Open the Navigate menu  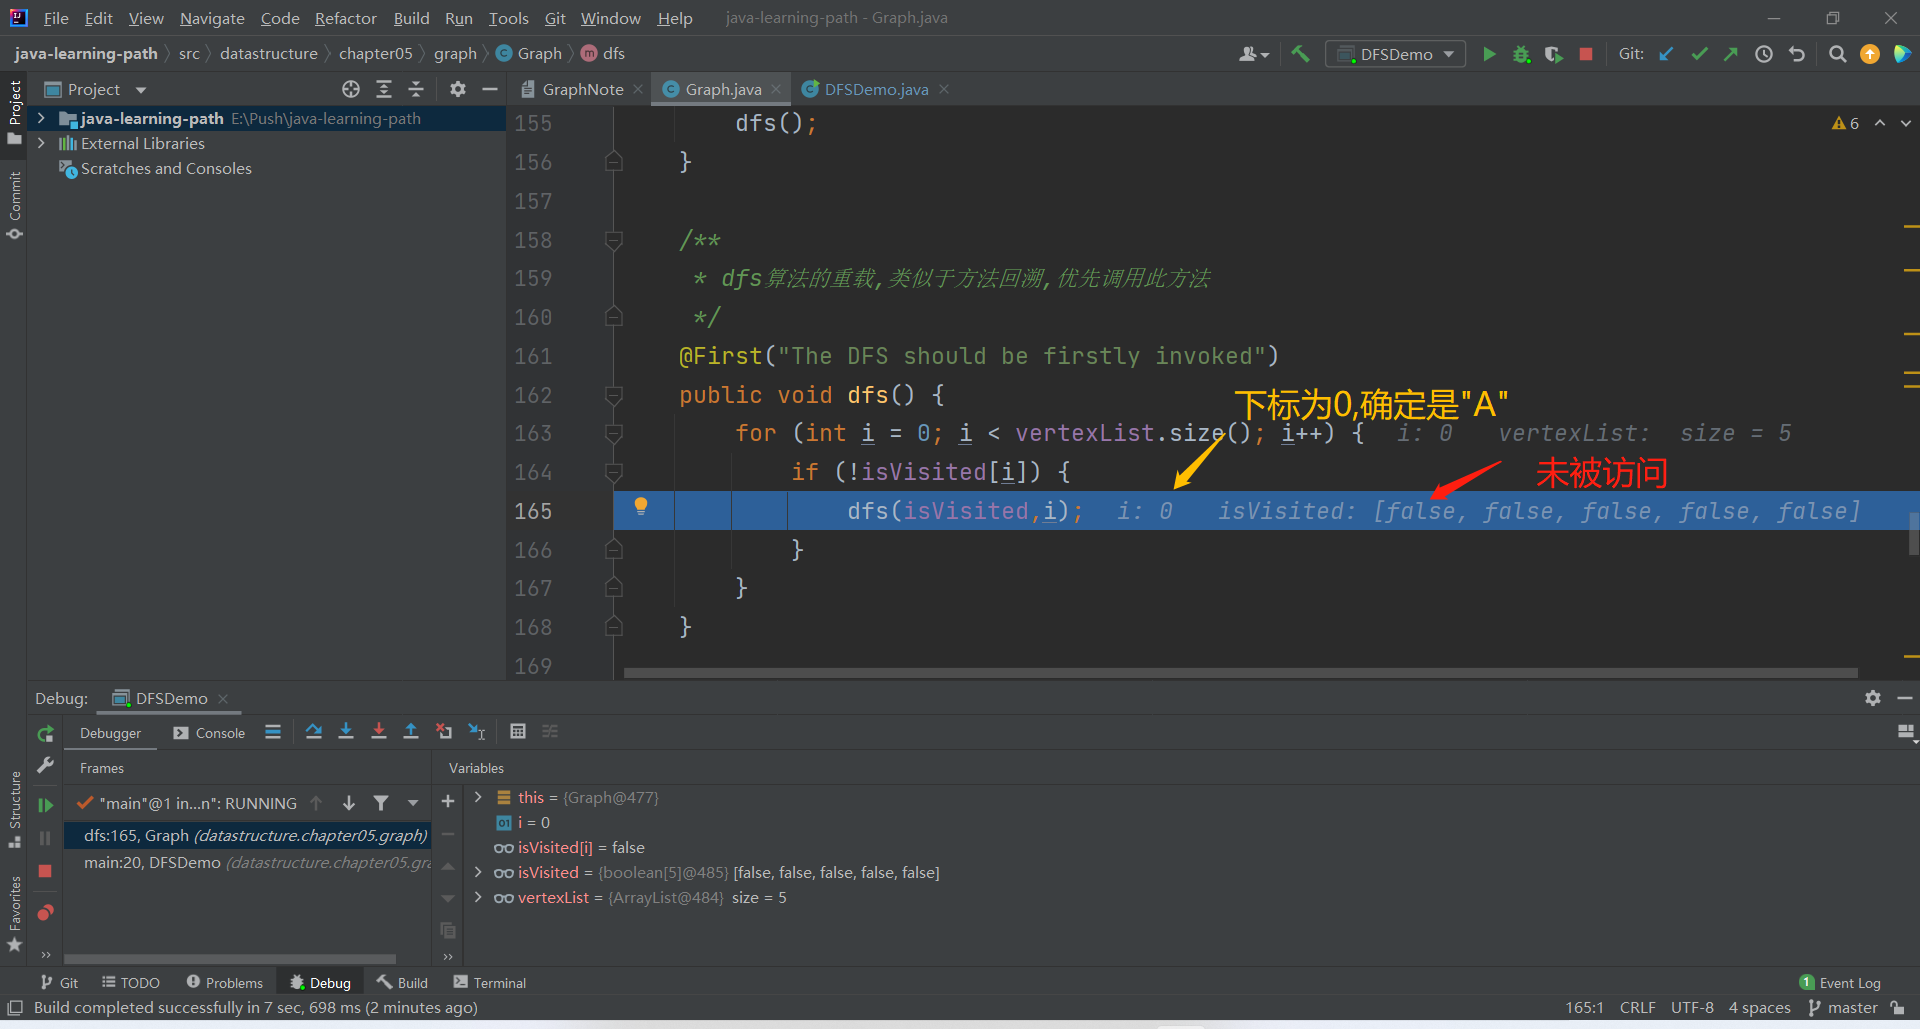pos(212,18)
